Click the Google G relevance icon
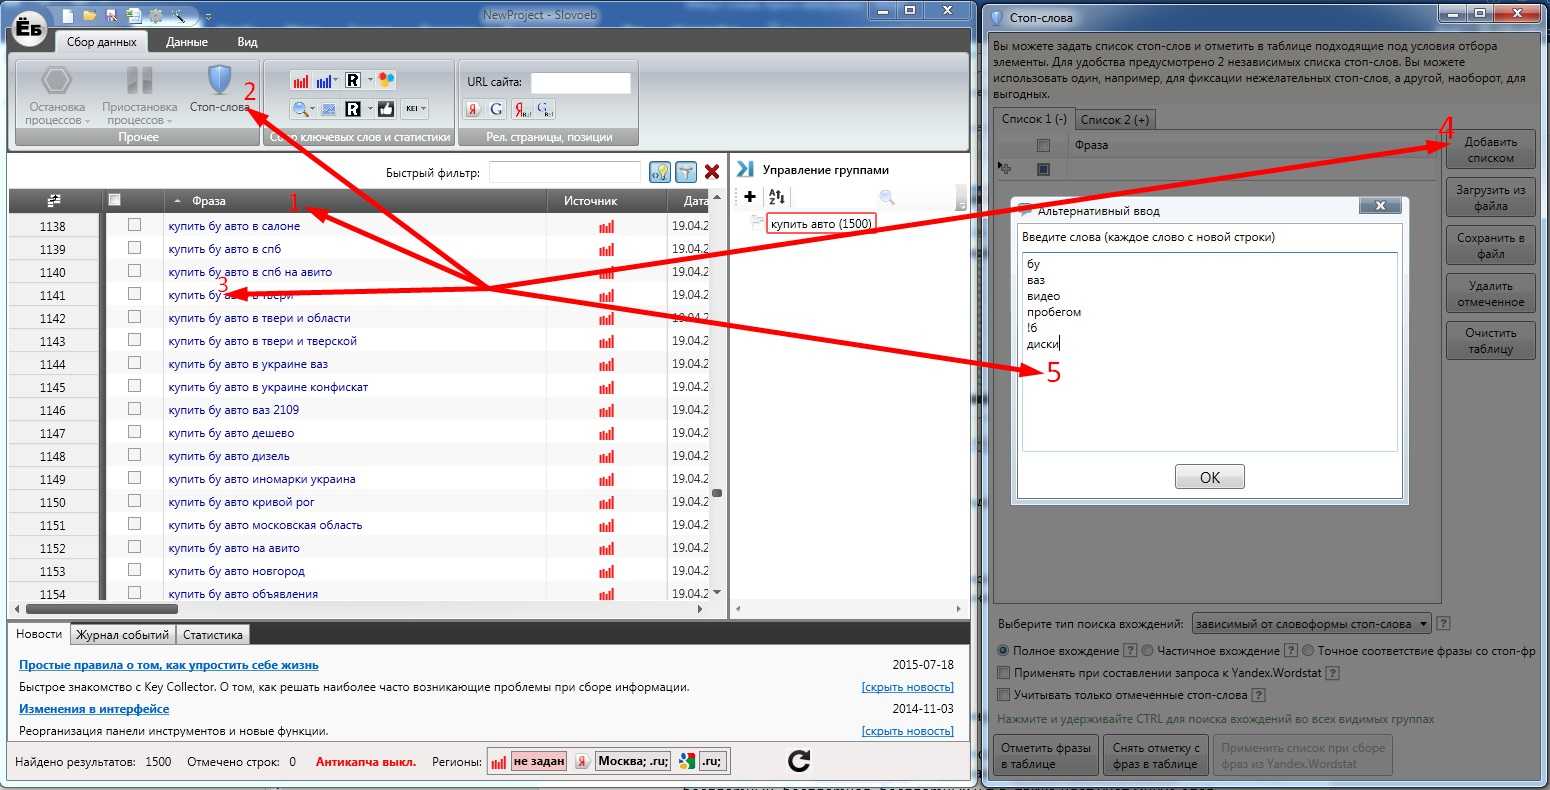The height and width of the screenshot is (790, 1550). click(x=496, y=109)
